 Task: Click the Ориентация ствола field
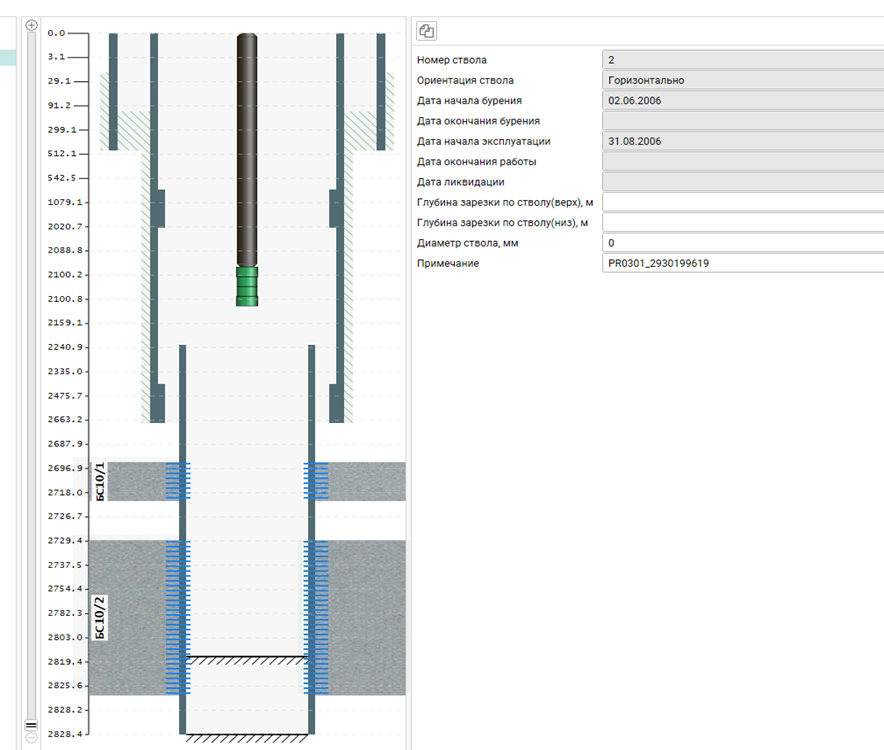[x=742, y=80]
